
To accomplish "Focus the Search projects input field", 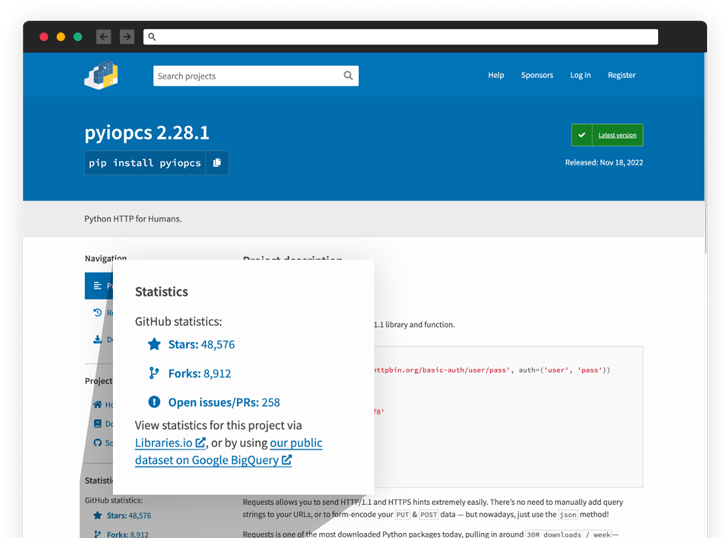I will [245, 76].
